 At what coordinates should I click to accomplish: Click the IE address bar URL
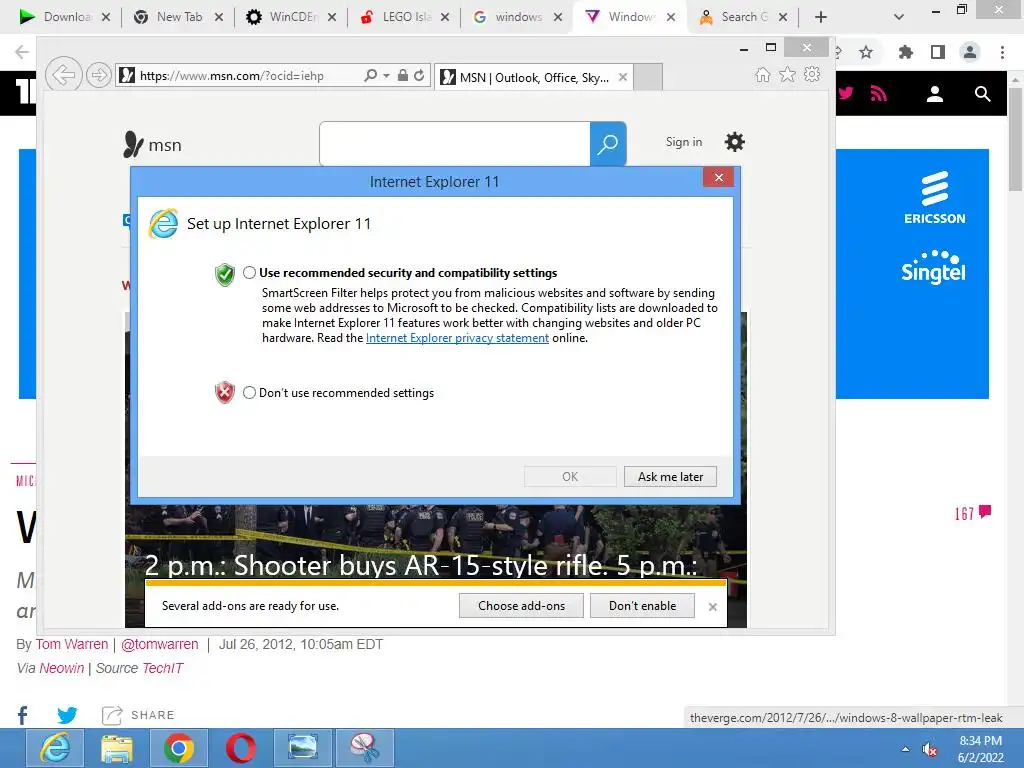tap(232, 76)
